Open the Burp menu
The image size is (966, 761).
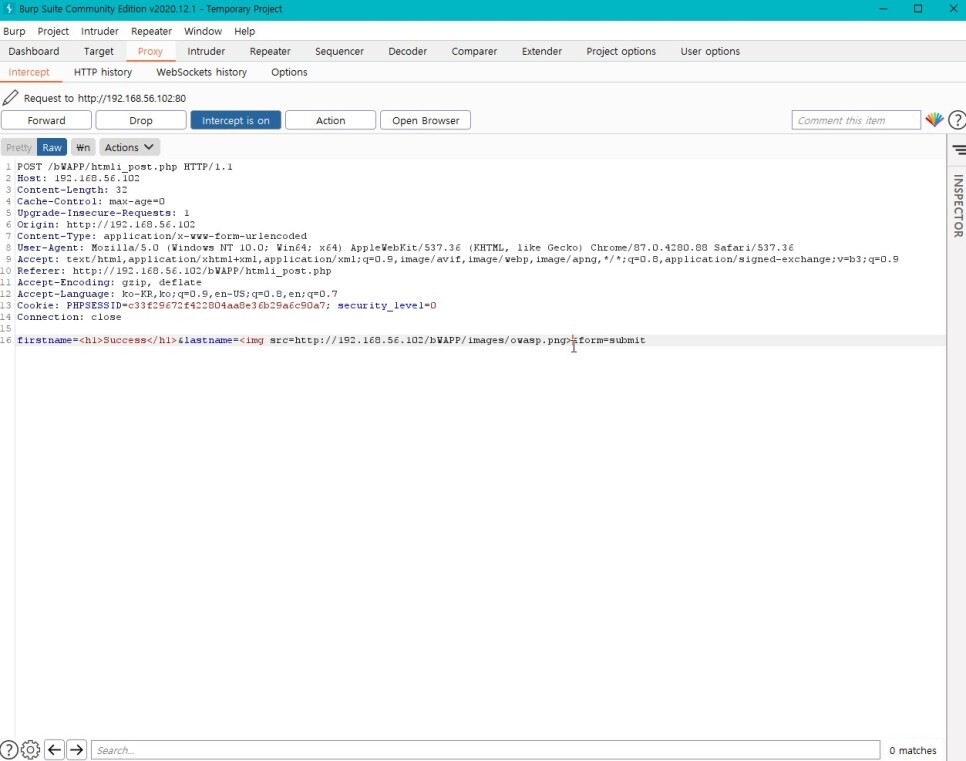tap(14, 31)
